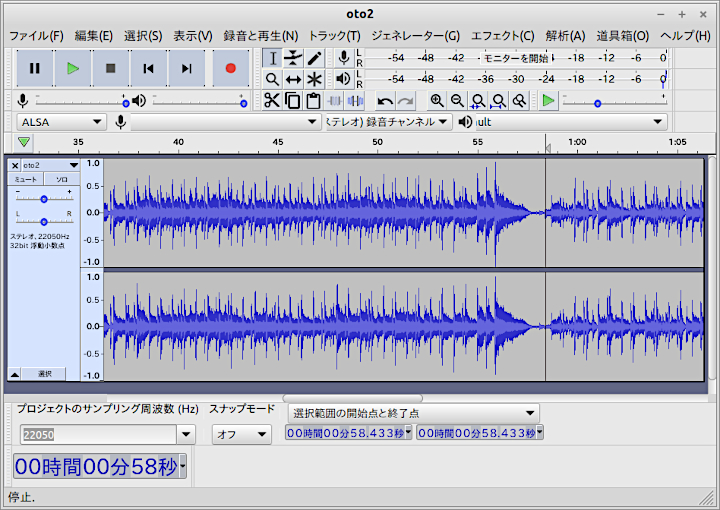Expand the スナップモード オフ dropdown
Screen dimensions: 720x510
click(x=241, y=434)
